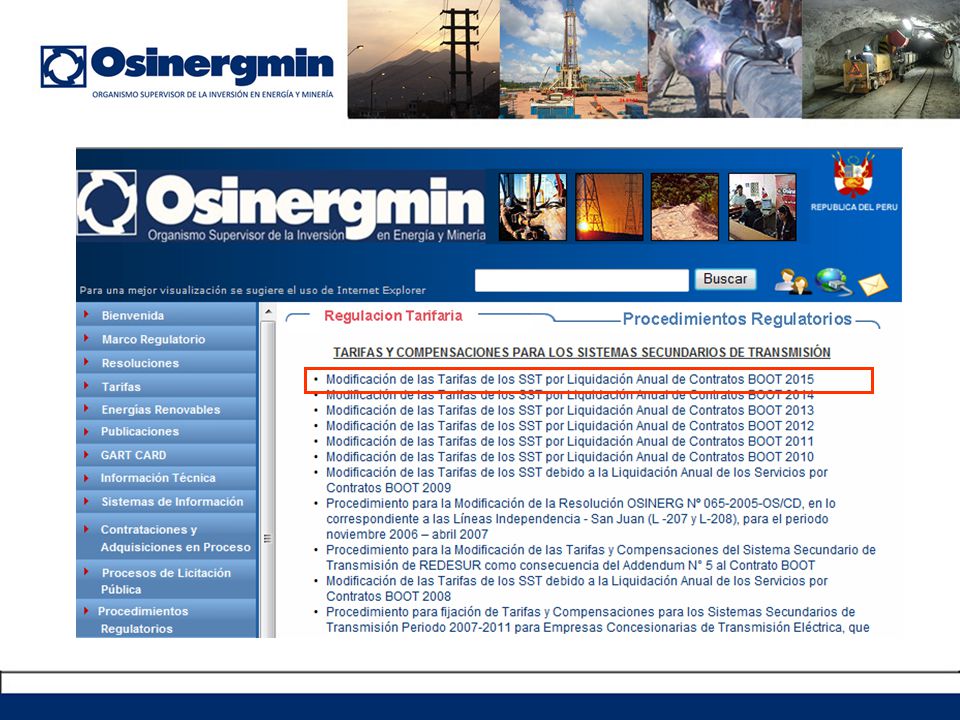This screenshot has width=960, height=720.
Task: Focus the search text field
Action: click(582, 280)
